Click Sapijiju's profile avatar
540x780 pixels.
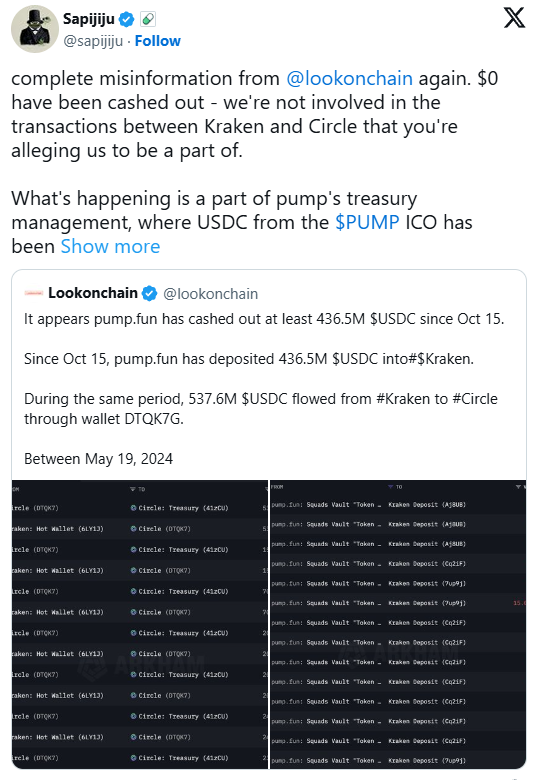tap(35, 29)
